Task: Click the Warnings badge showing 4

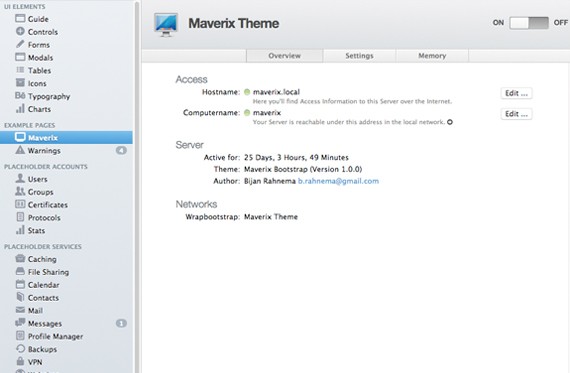Action: 121,150
